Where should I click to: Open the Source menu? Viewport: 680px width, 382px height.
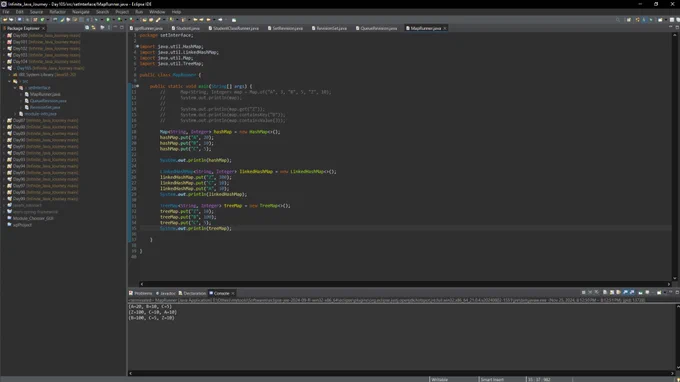coord(36,12)
